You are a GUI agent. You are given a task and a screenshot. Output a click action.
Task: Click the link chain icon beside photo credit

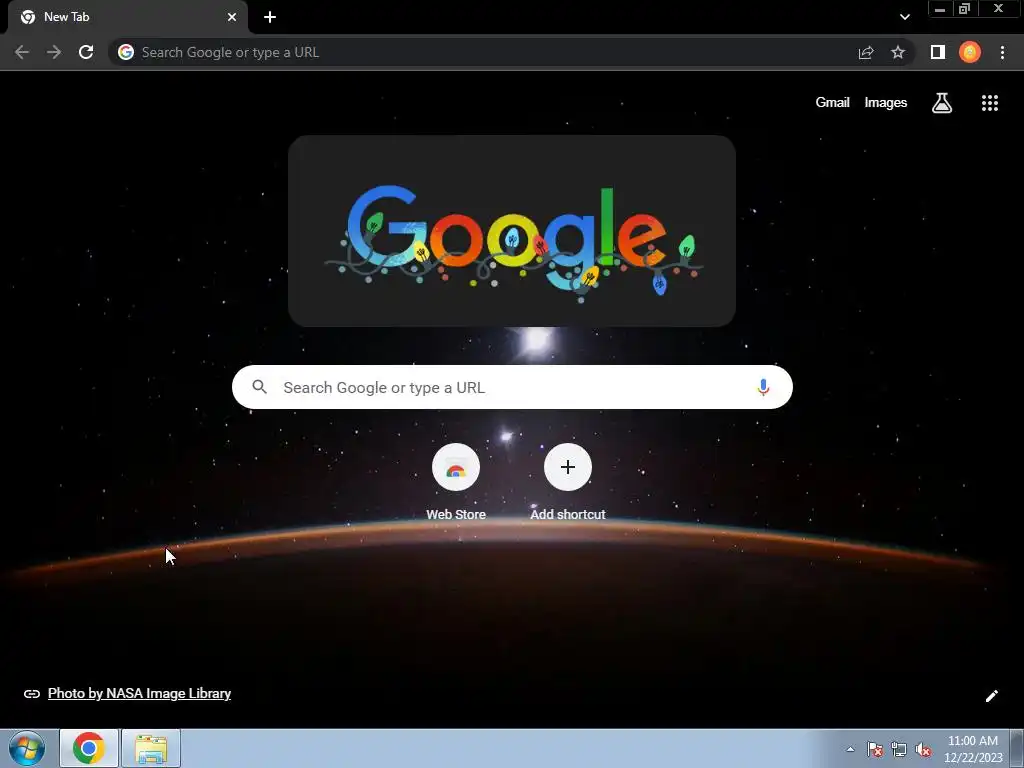pos(31,694)
